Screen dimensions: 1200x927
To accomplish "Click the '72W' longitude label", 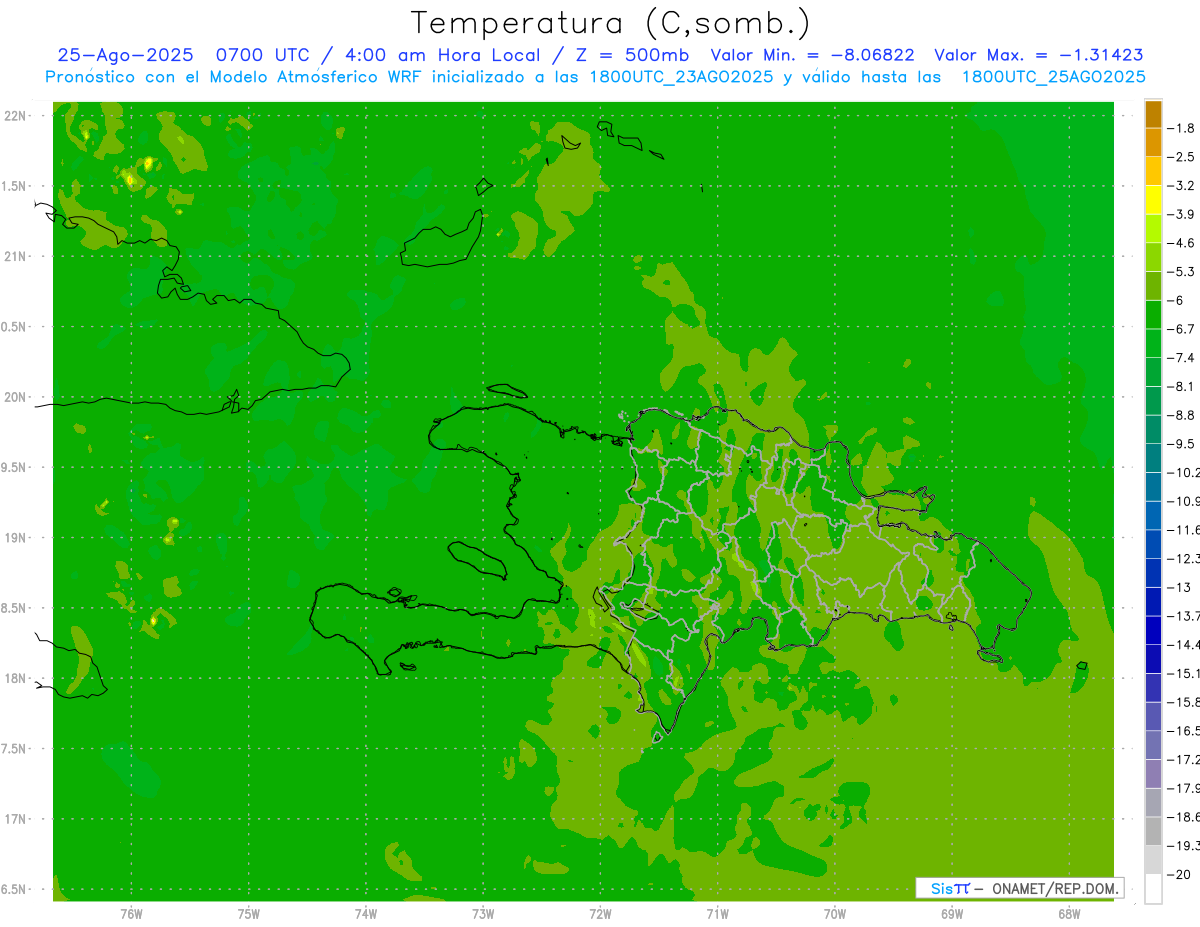I will (600, 914).
